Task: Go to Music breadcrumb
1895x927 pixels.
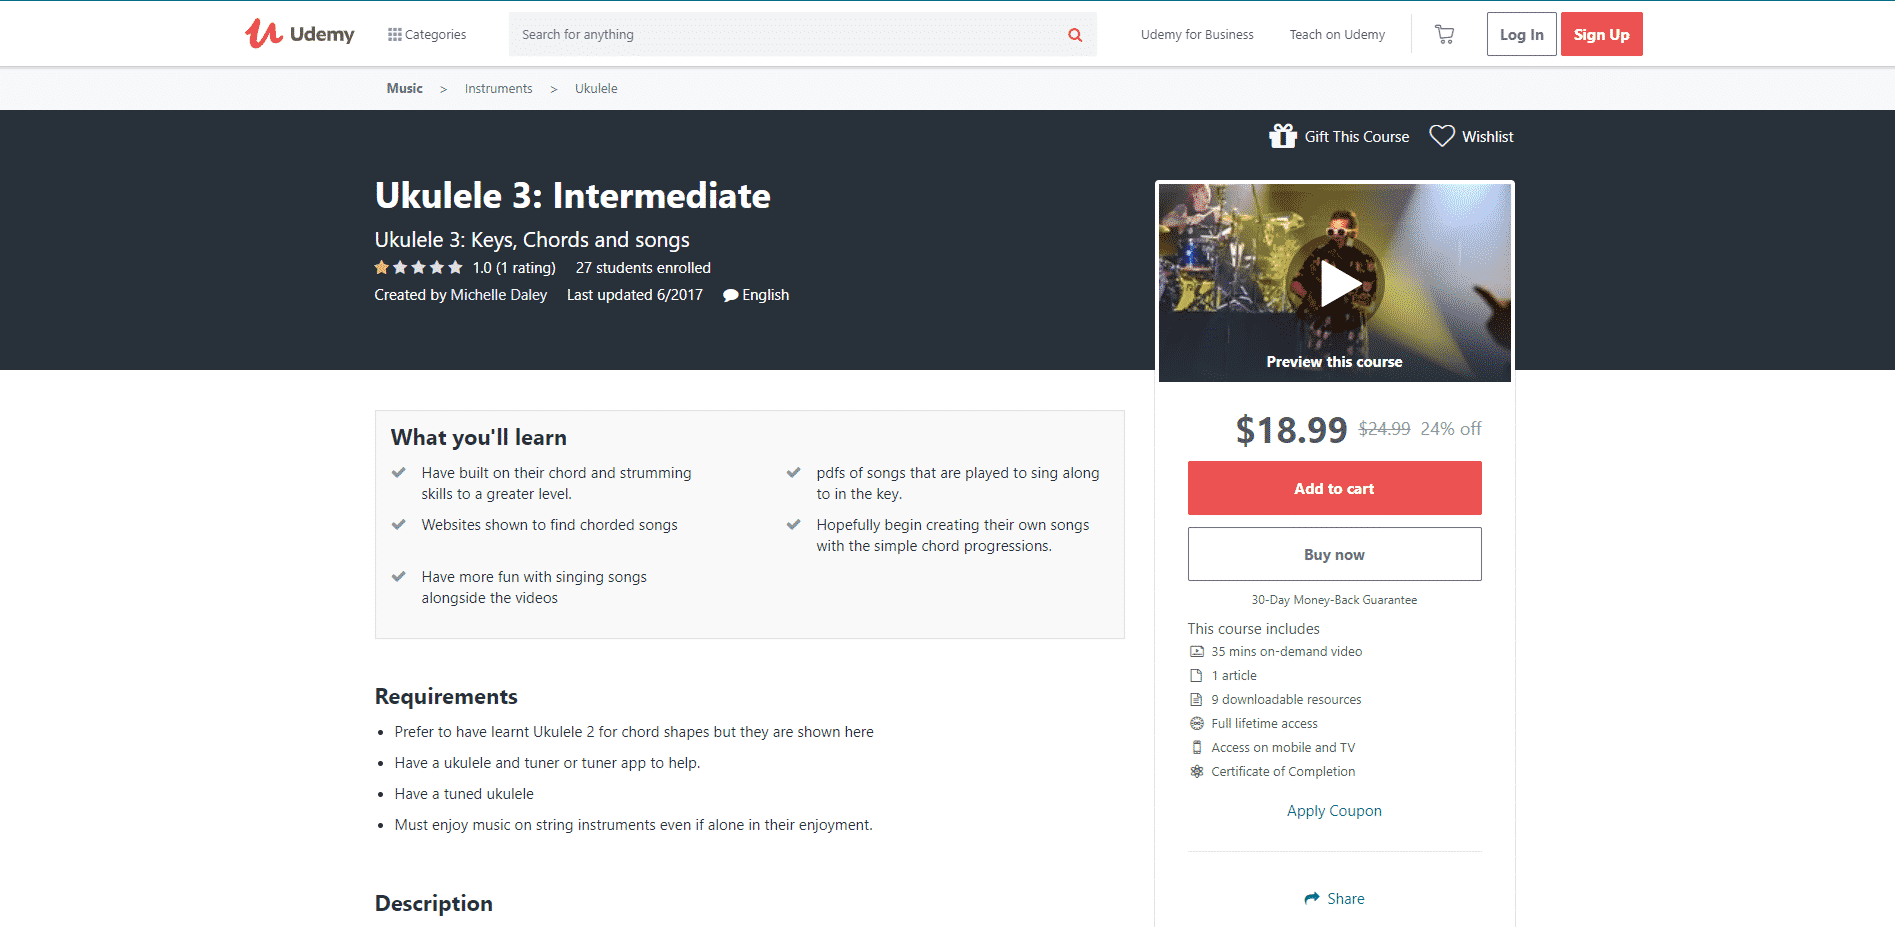Action: [x=405, y=88]
